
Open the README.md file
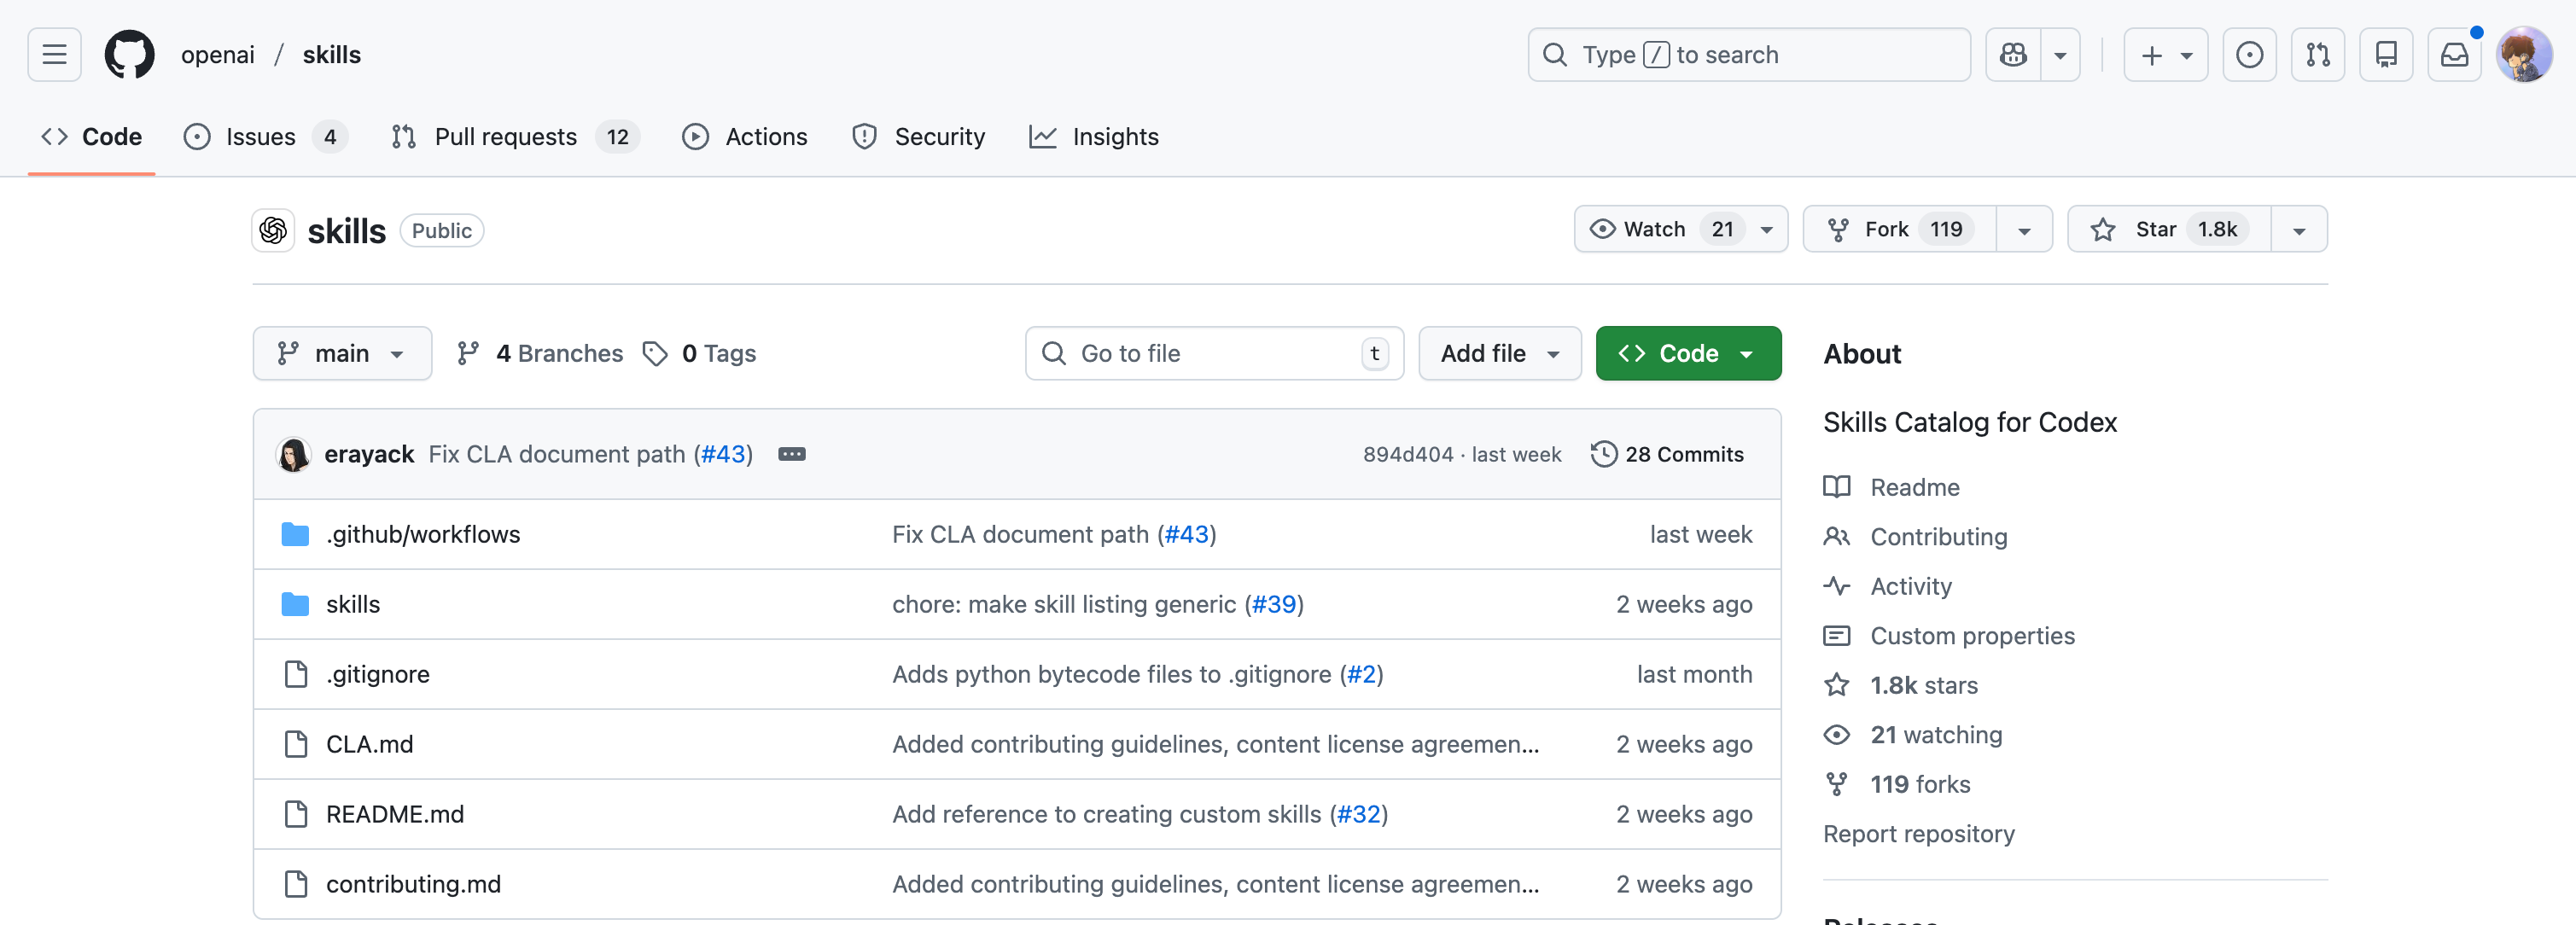click(x=395, y=814)
